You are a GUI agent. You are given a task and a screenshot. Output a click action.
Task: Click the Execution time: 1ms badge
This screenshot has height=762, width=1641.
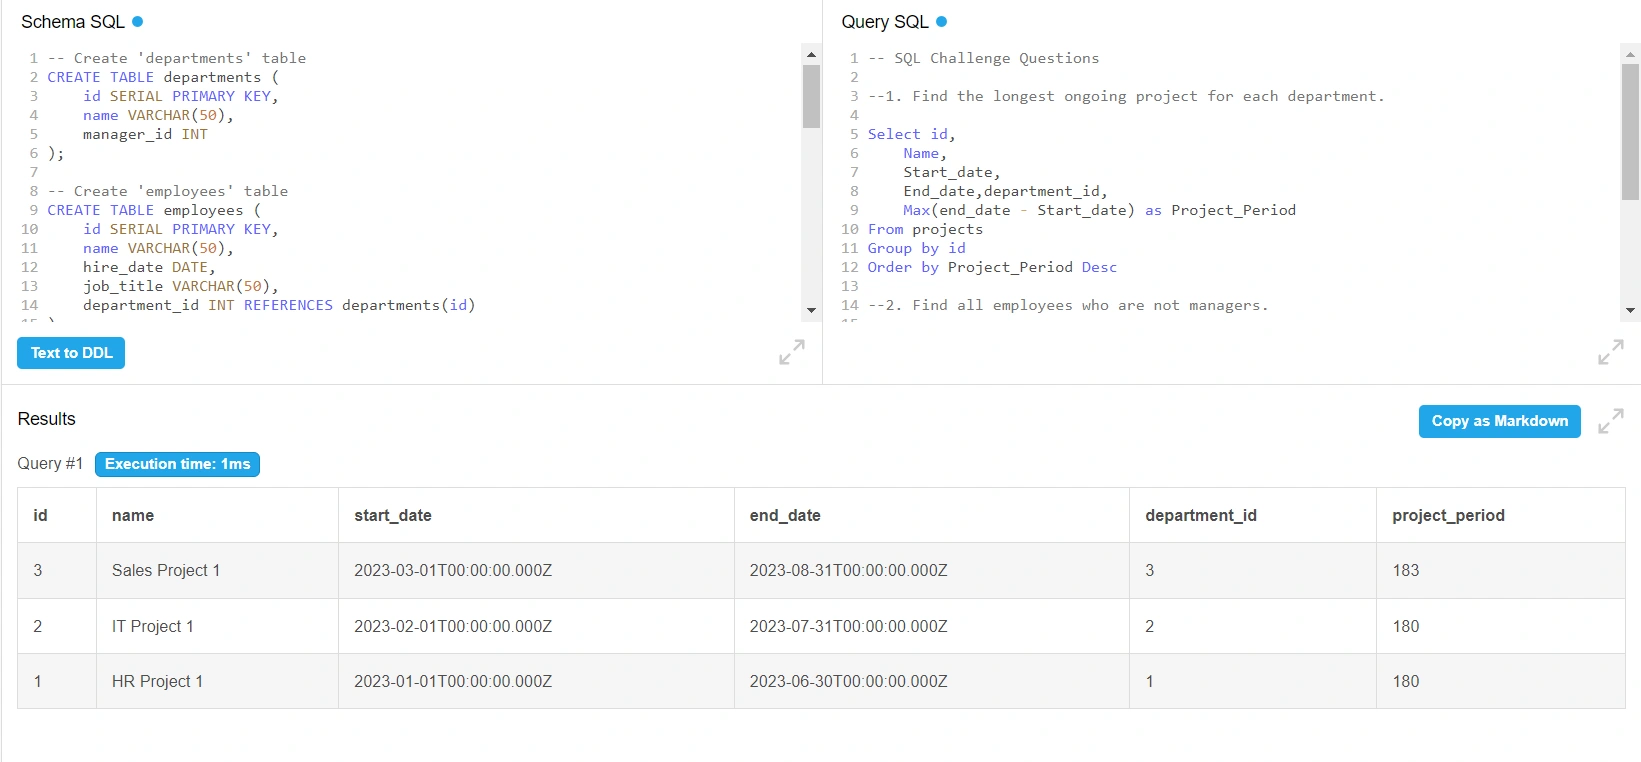177,464
